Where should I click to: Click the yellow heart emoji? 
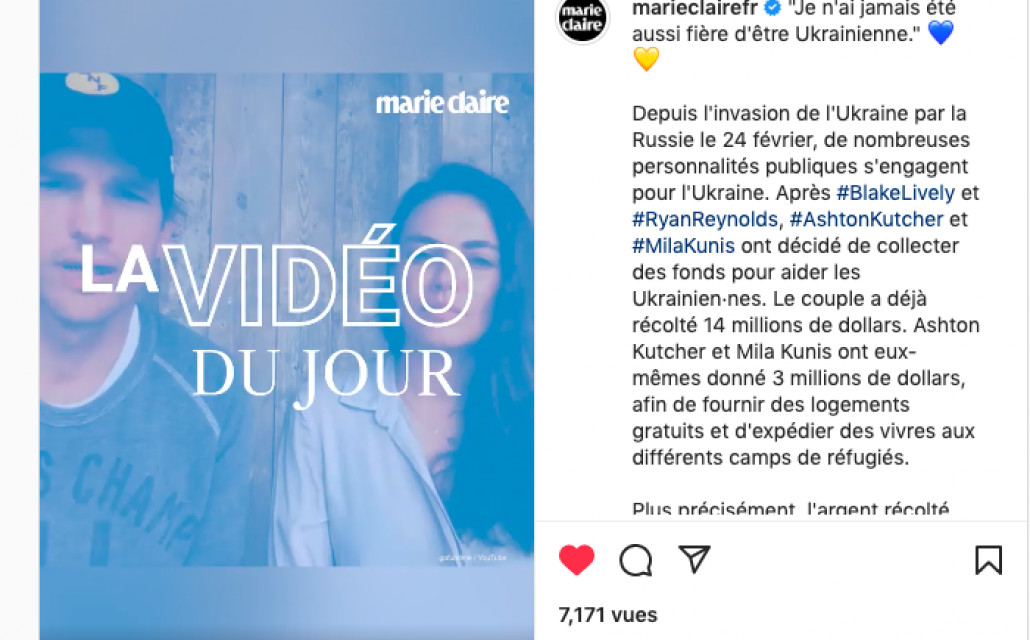[646, 59]
